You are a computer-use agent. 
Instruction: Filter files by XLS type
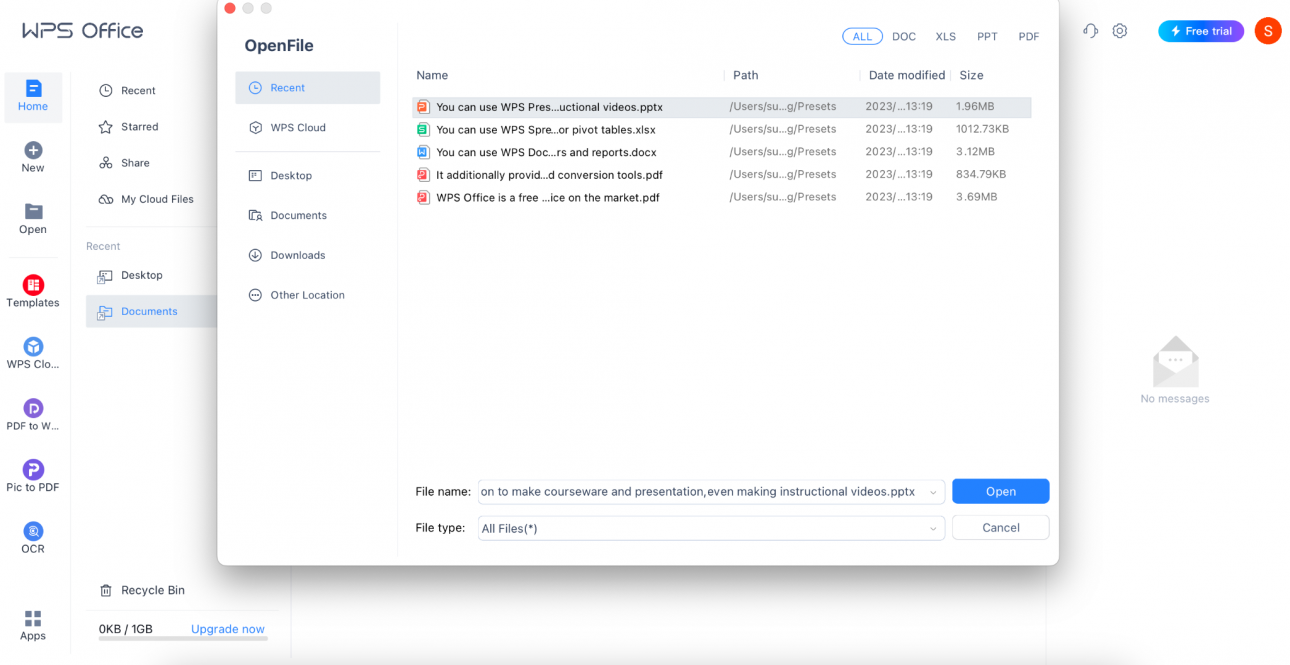click(x=946, y=36)
